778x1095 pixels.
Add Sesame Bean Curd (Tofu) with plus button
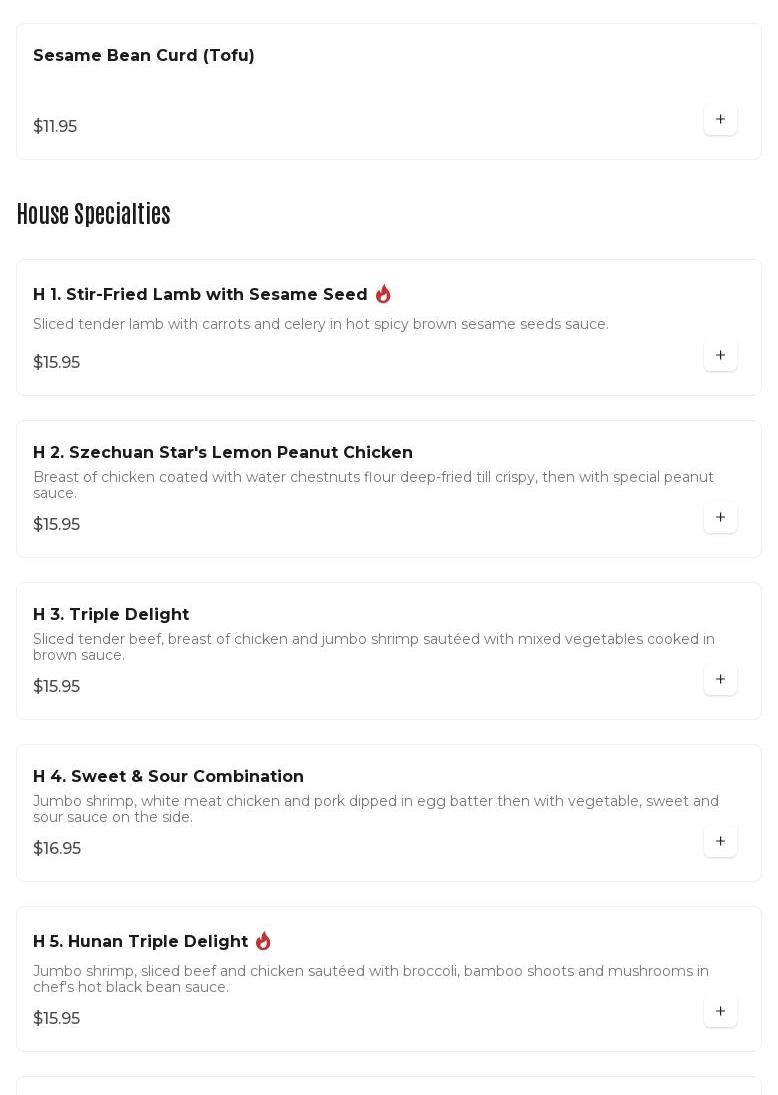coord(720,119)
